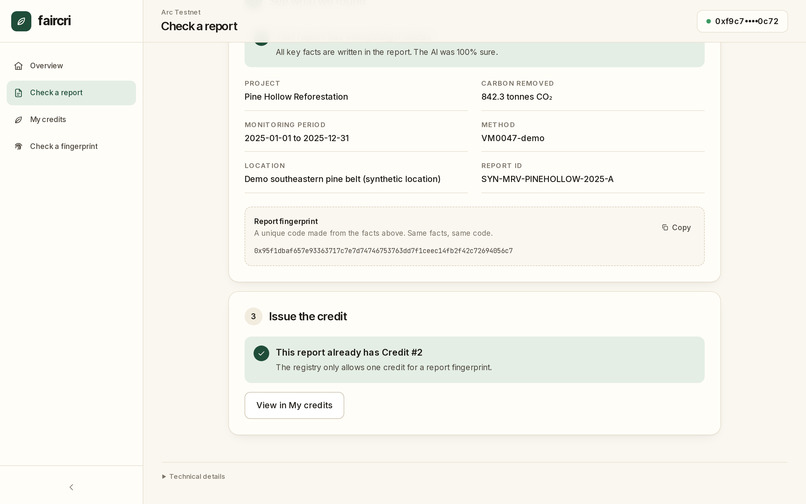Viewport: 806px width, 504px height.
Task: Click the registry only allows one credit text
Action: tap(383, 367)
